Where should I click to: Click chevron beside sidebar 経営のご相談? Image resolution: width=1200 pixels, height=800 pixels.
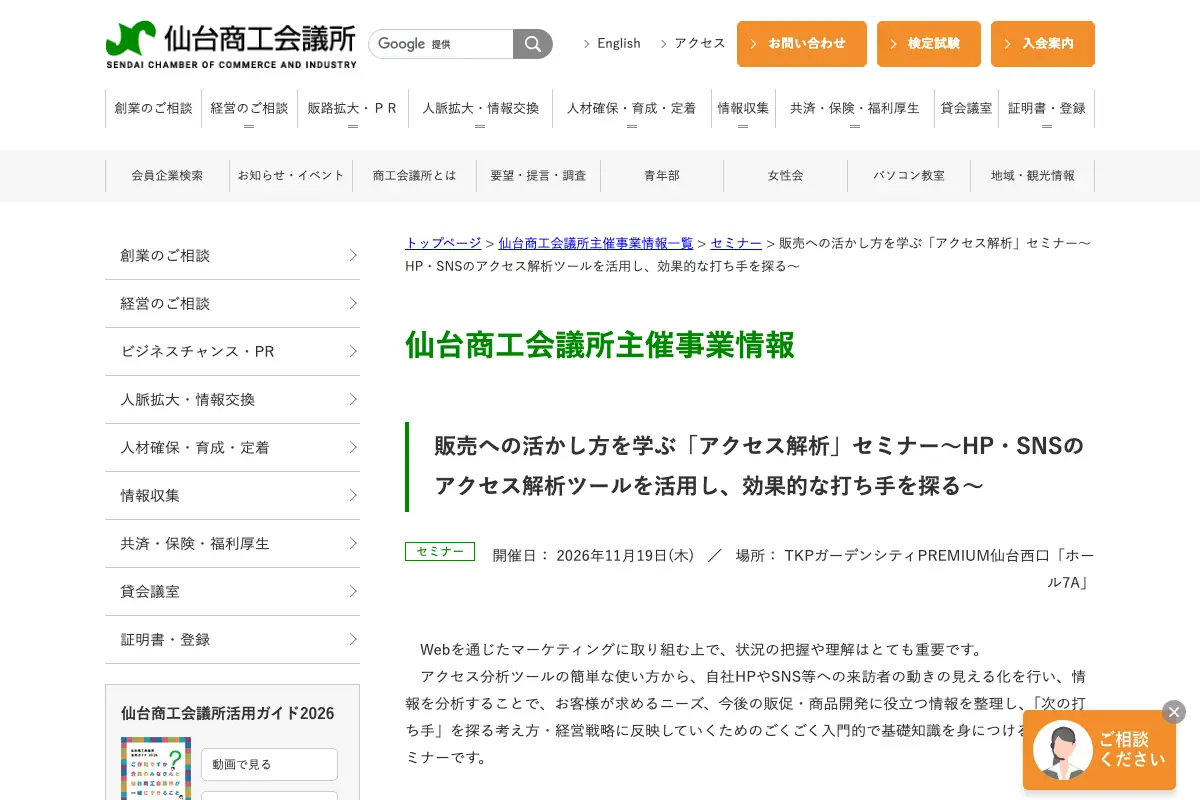[353, 303]
